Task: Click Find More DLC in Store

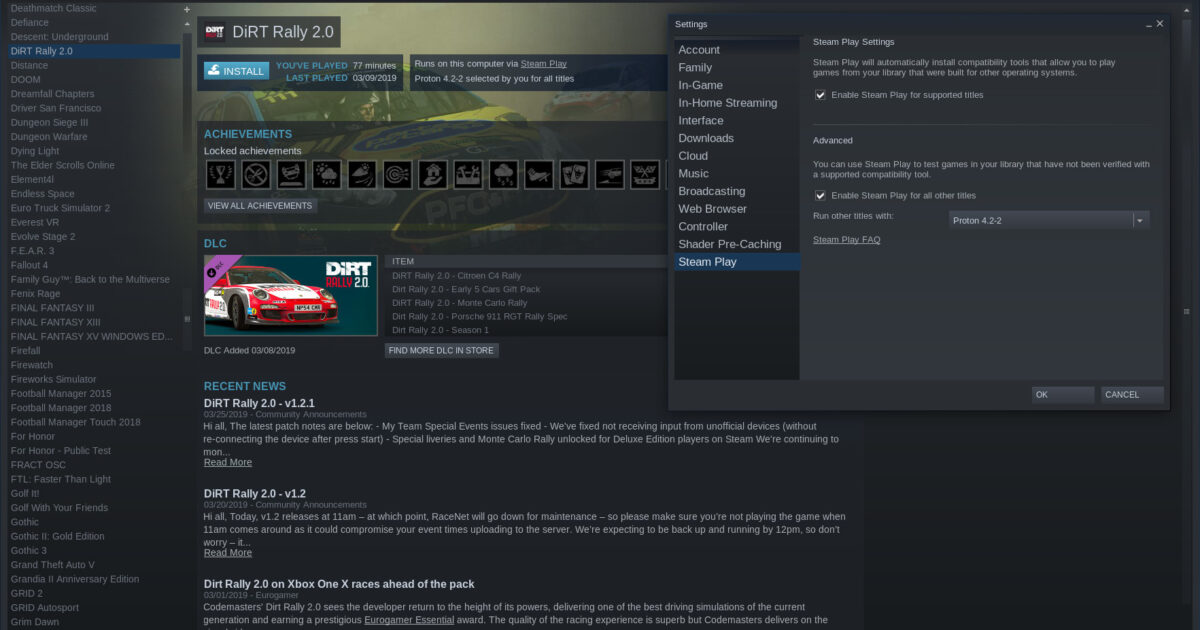Action: pos(441,350)
